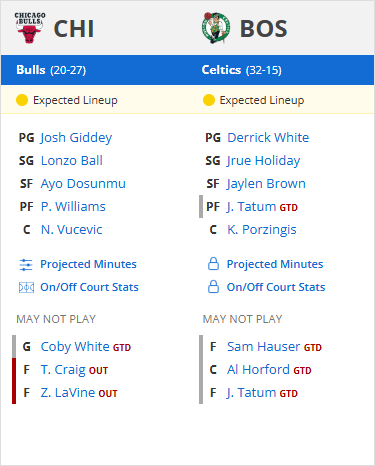The width and height of the screenshot is (375, 466).
Task: Click the CHI team abbreviation
Action: coord(74,29)
